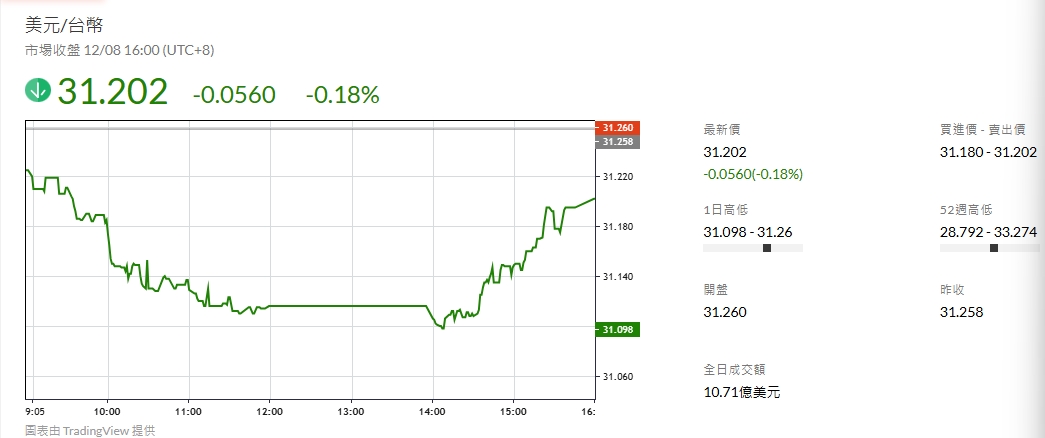Click the large 31.202 current price

pos(112,92)
